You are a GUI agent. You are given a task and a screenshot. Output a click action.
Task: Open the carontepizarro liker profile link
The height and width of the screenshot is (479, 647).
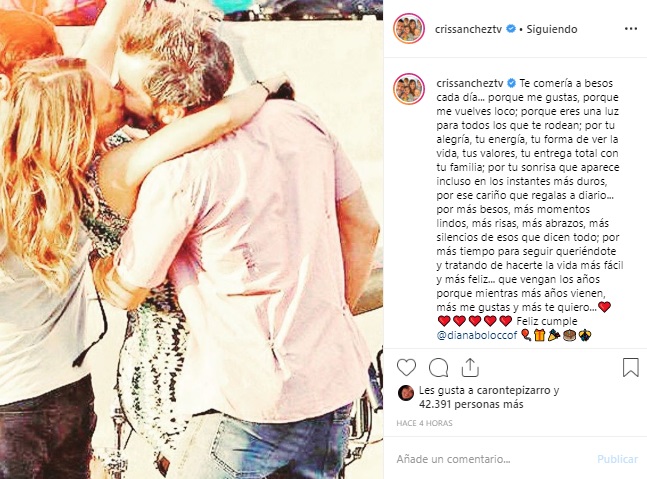[x=513, y=390]
